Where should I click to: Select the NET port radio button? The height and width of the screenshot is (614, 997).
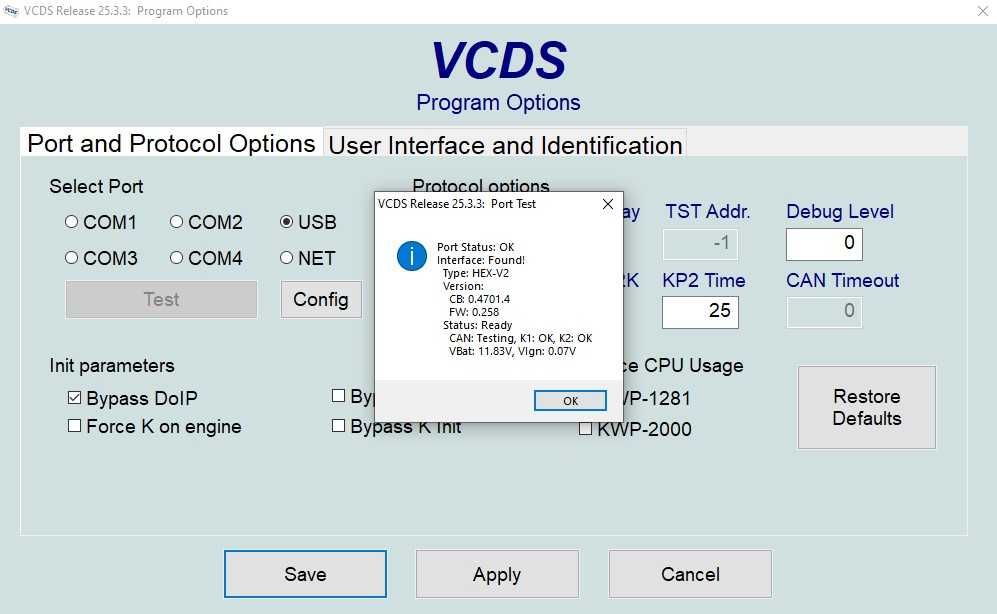point(287,257)
